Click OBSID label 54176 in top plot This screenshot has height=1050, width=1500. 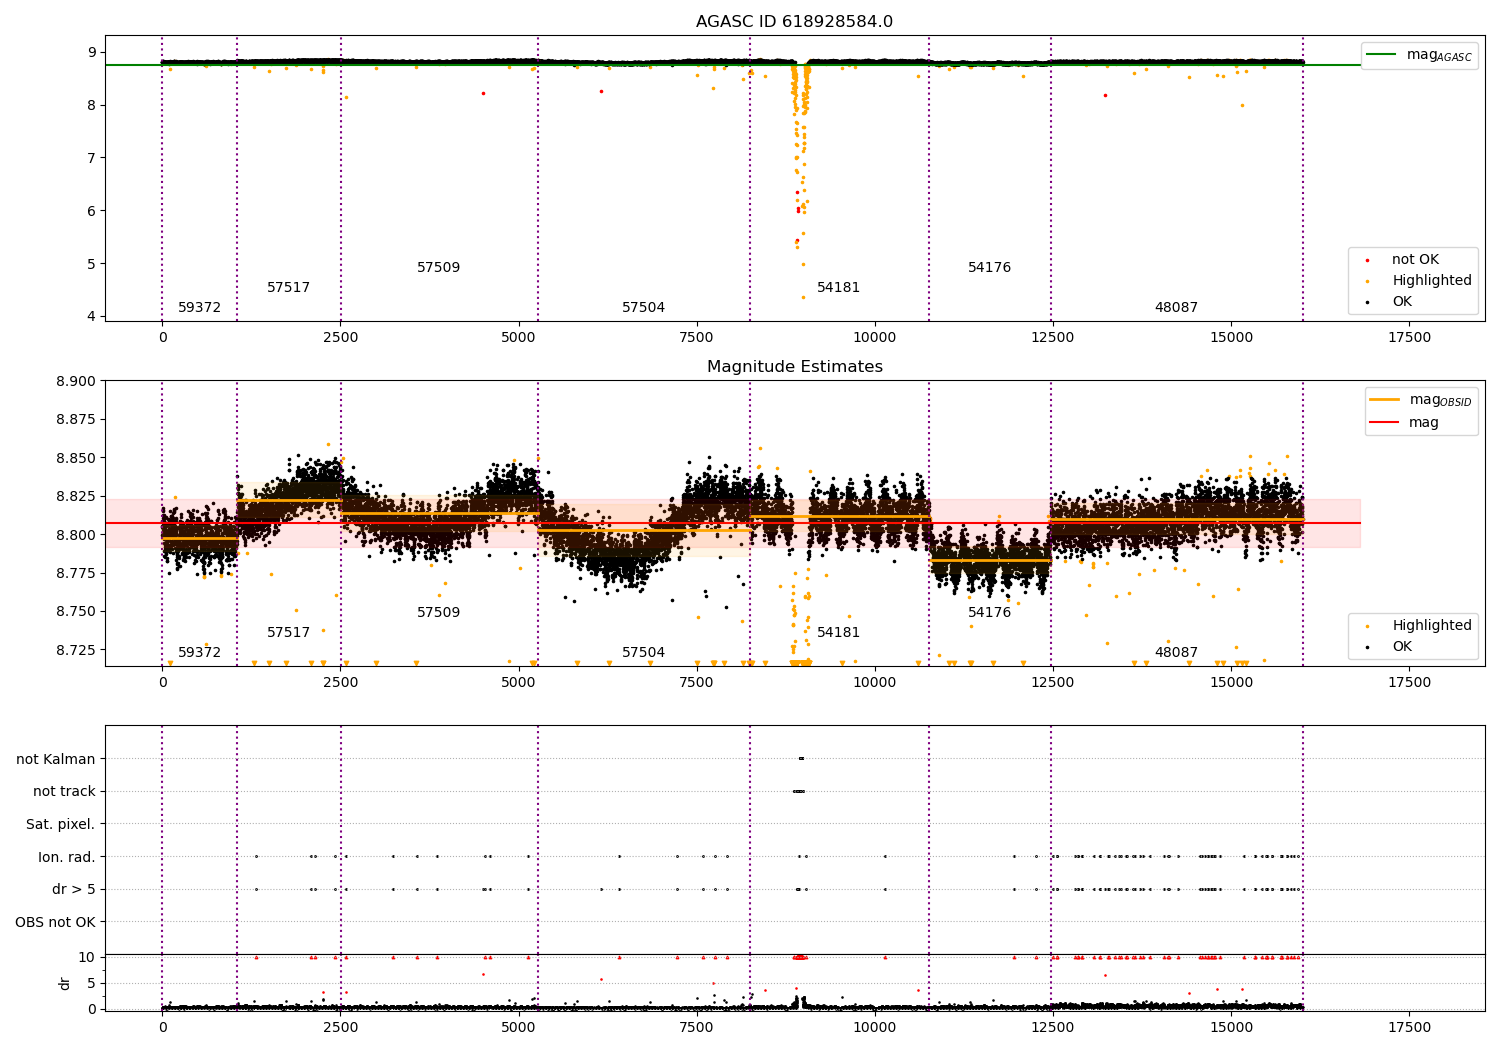click(989, 268)
